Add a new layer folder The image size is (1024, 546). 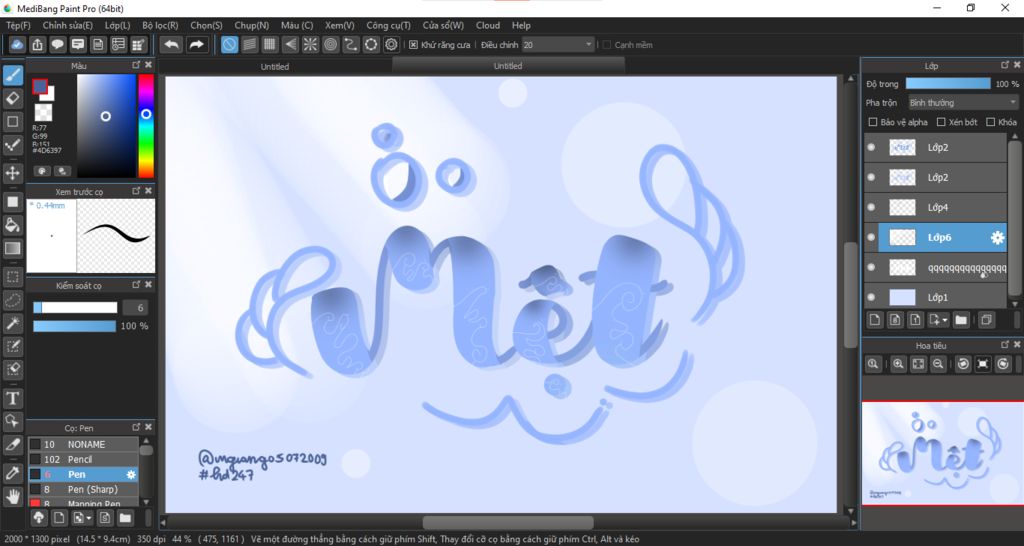pos(961,319)
